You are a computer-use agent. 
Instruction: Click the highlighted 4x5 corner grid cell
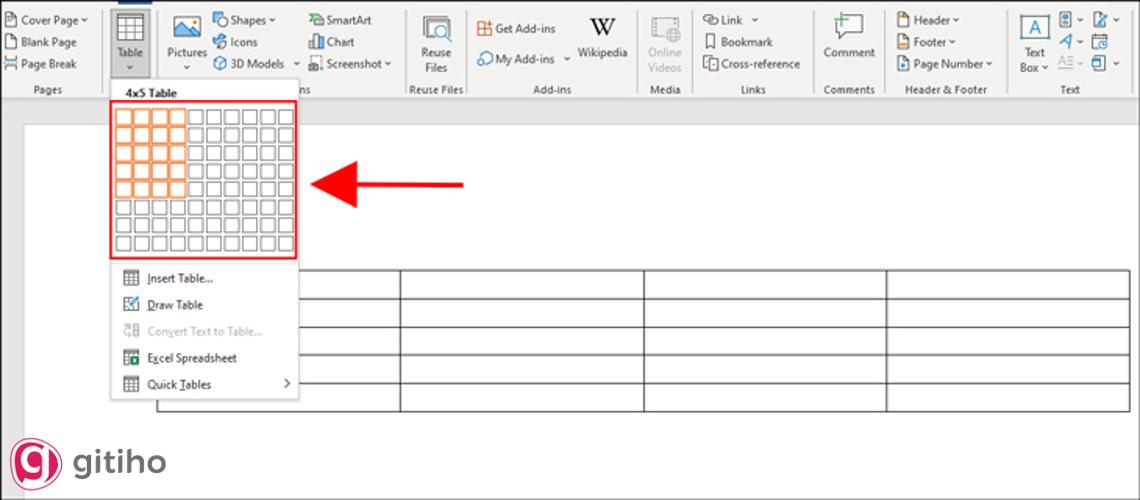[177, 189]
